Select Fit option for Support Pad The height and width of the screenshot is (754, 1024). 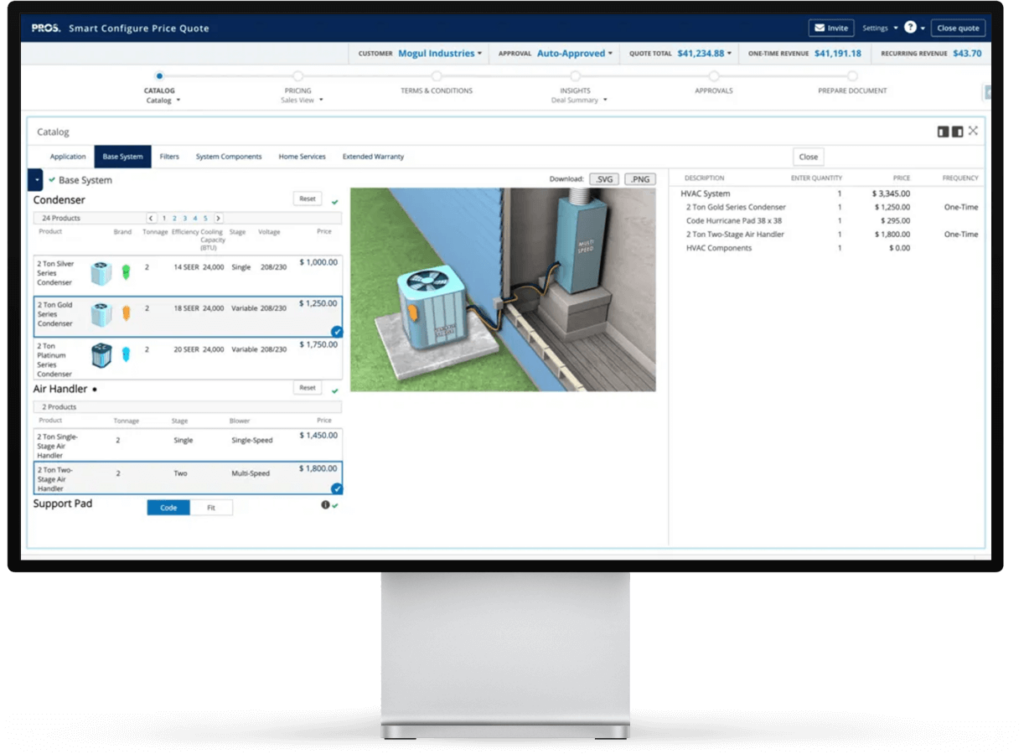[x=211, y=508]
